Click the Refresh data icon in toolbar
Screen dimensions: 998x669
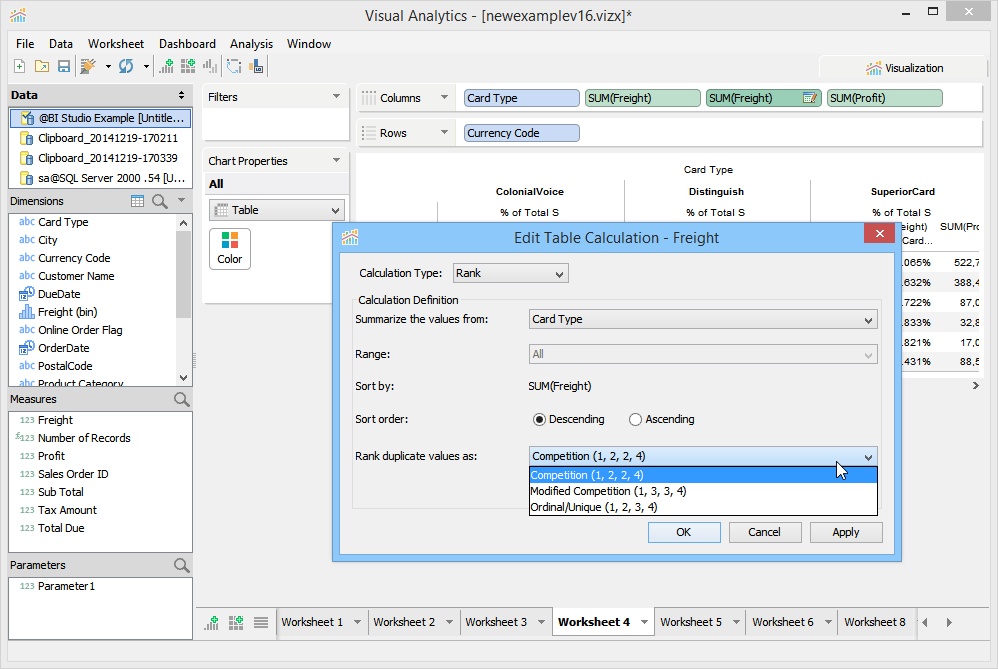(126, 67)
